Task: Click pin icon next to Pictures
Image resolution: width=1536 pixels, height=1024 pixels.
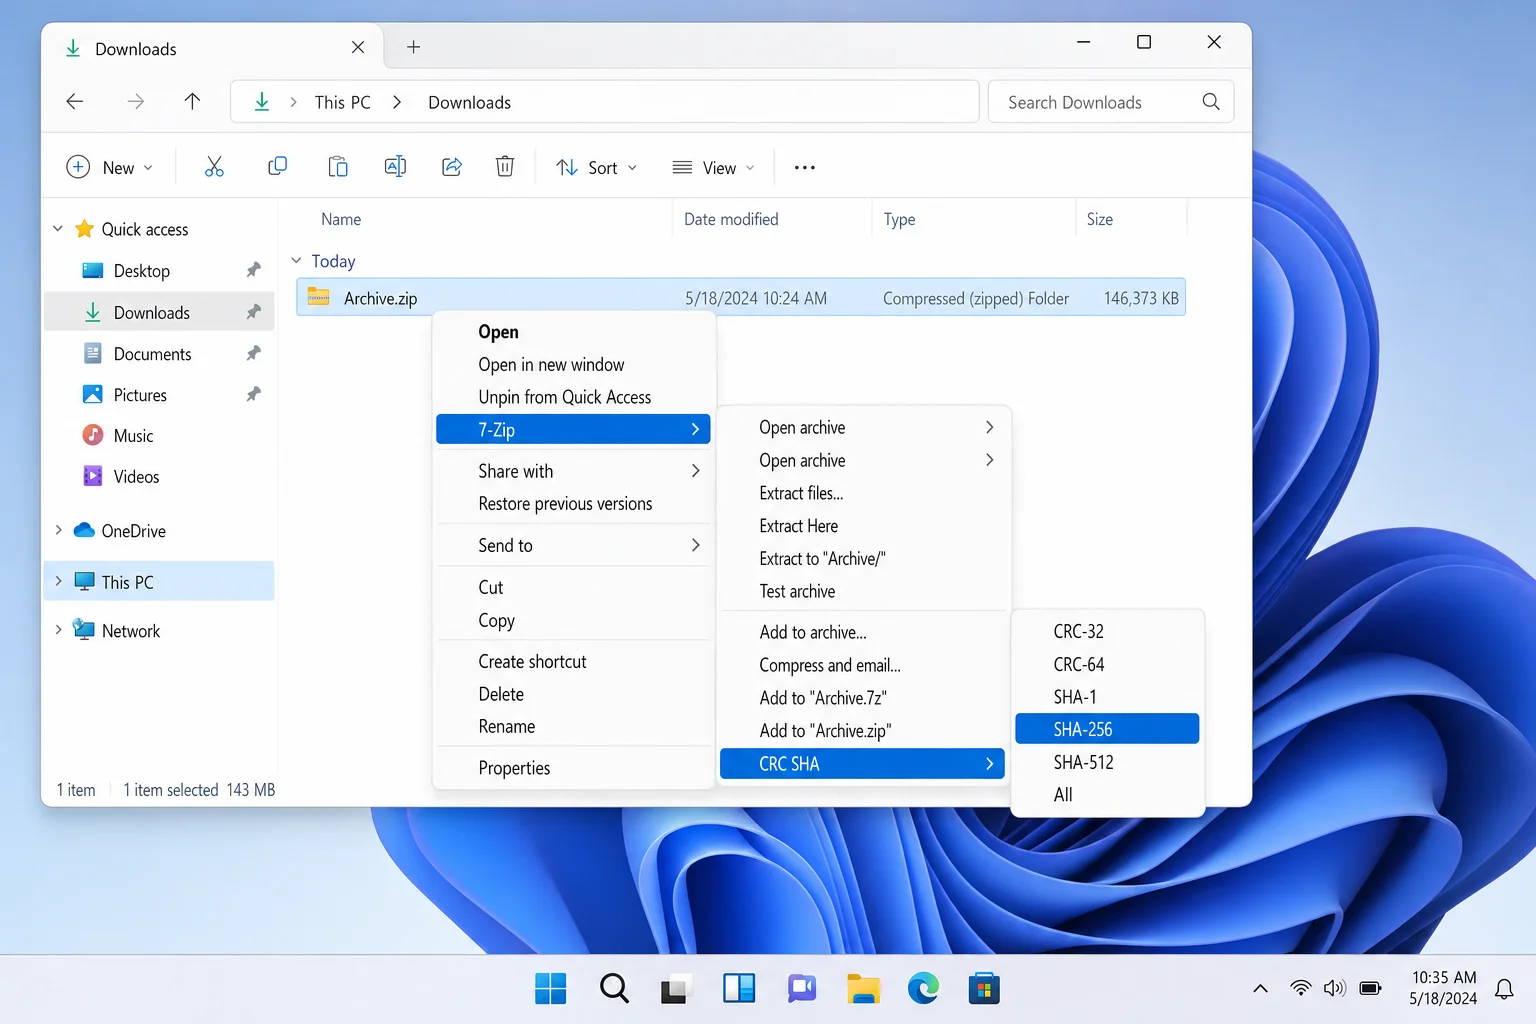Action: (253, 394)
